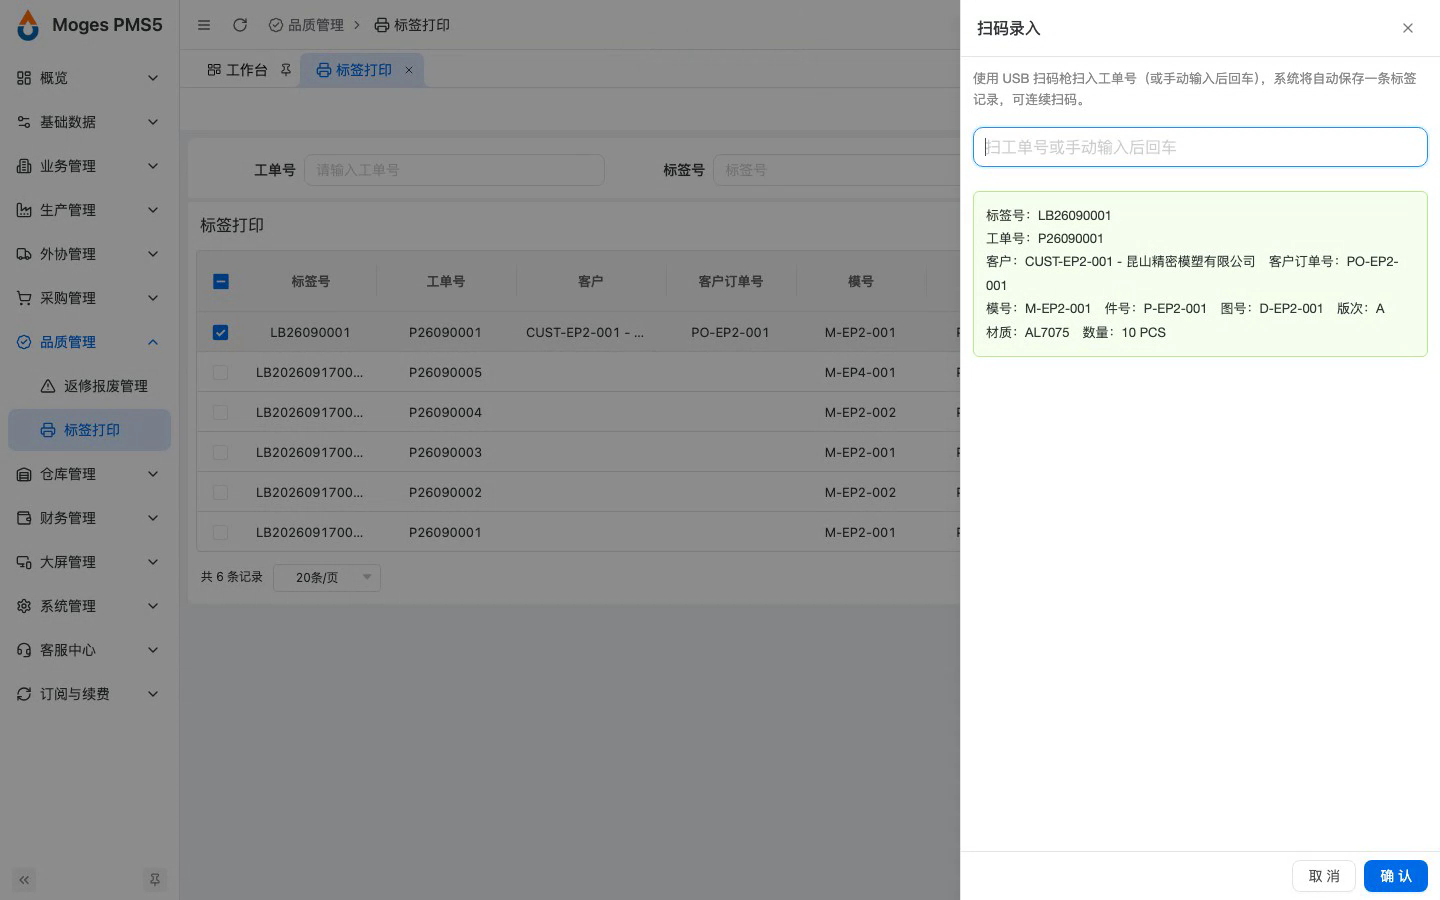Expand the 概览 menu chevron

coord(153,78)
